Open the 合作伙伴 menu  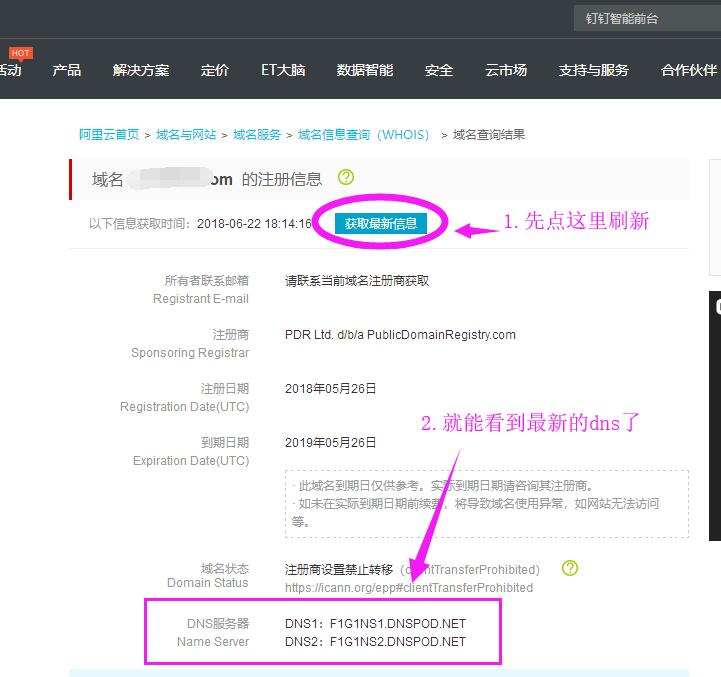(x=689, y=70)
